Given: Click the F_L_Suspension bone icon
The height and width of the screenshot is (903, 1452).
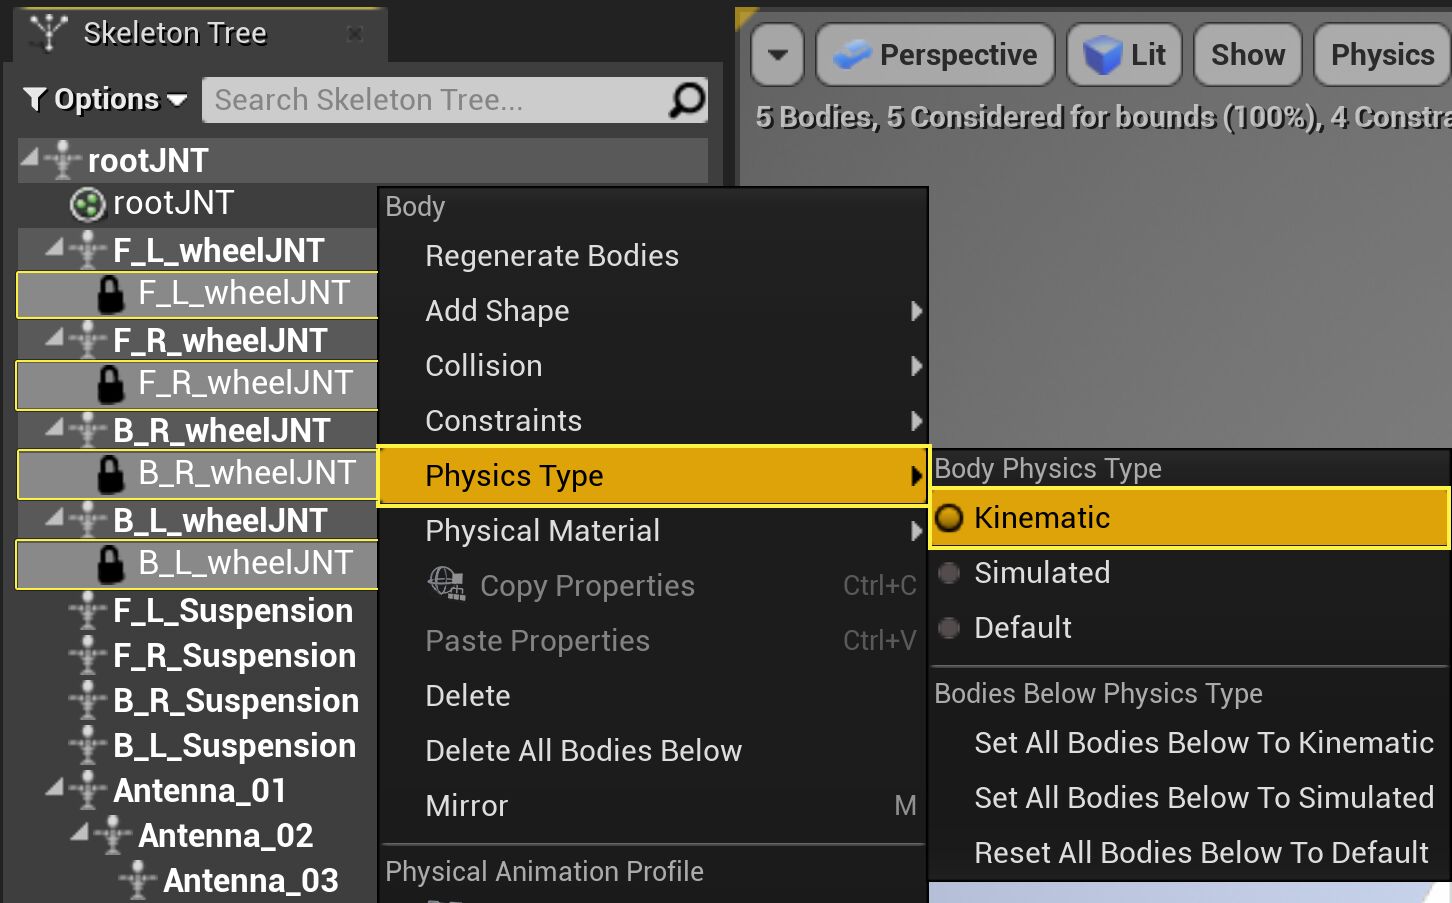Looking at the screenshot, I should tap(89, 611).
